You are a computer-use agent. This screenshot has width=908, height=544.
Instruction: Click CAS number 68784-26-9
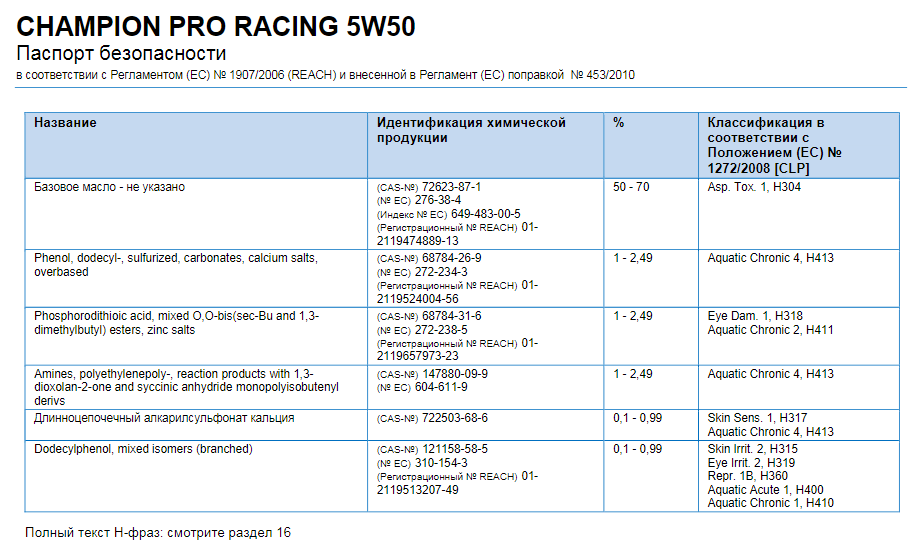451,258
